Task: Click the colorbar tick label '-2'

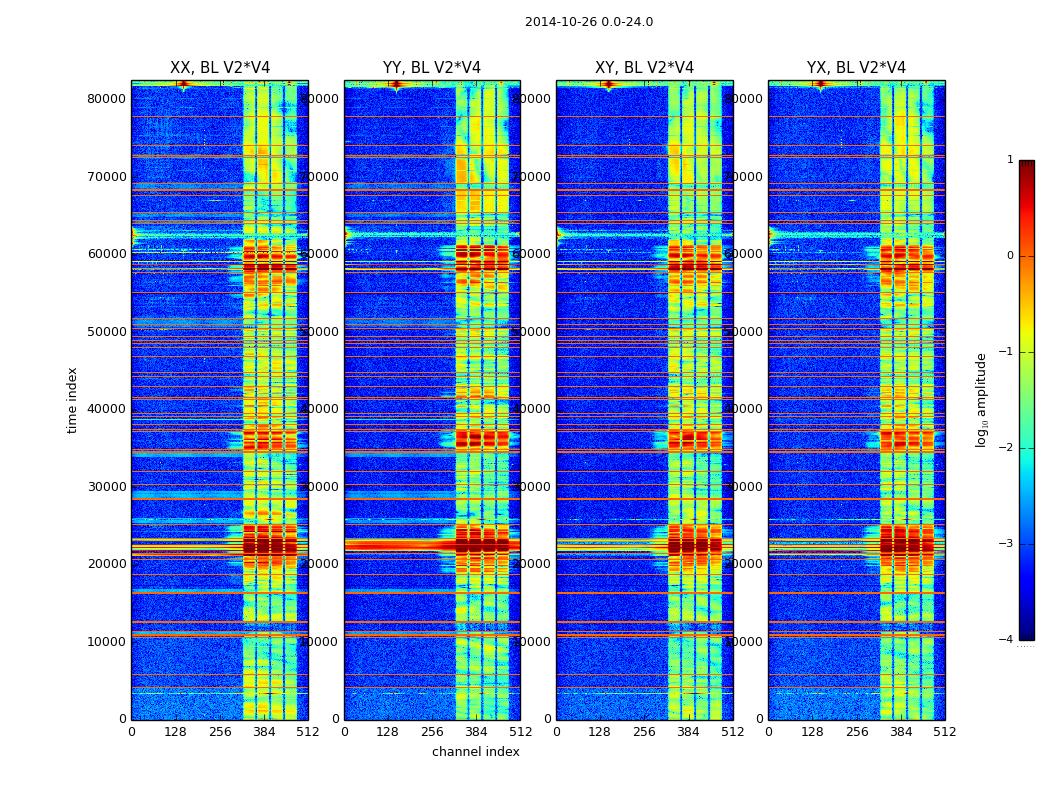Action: tap(1008, 448)
